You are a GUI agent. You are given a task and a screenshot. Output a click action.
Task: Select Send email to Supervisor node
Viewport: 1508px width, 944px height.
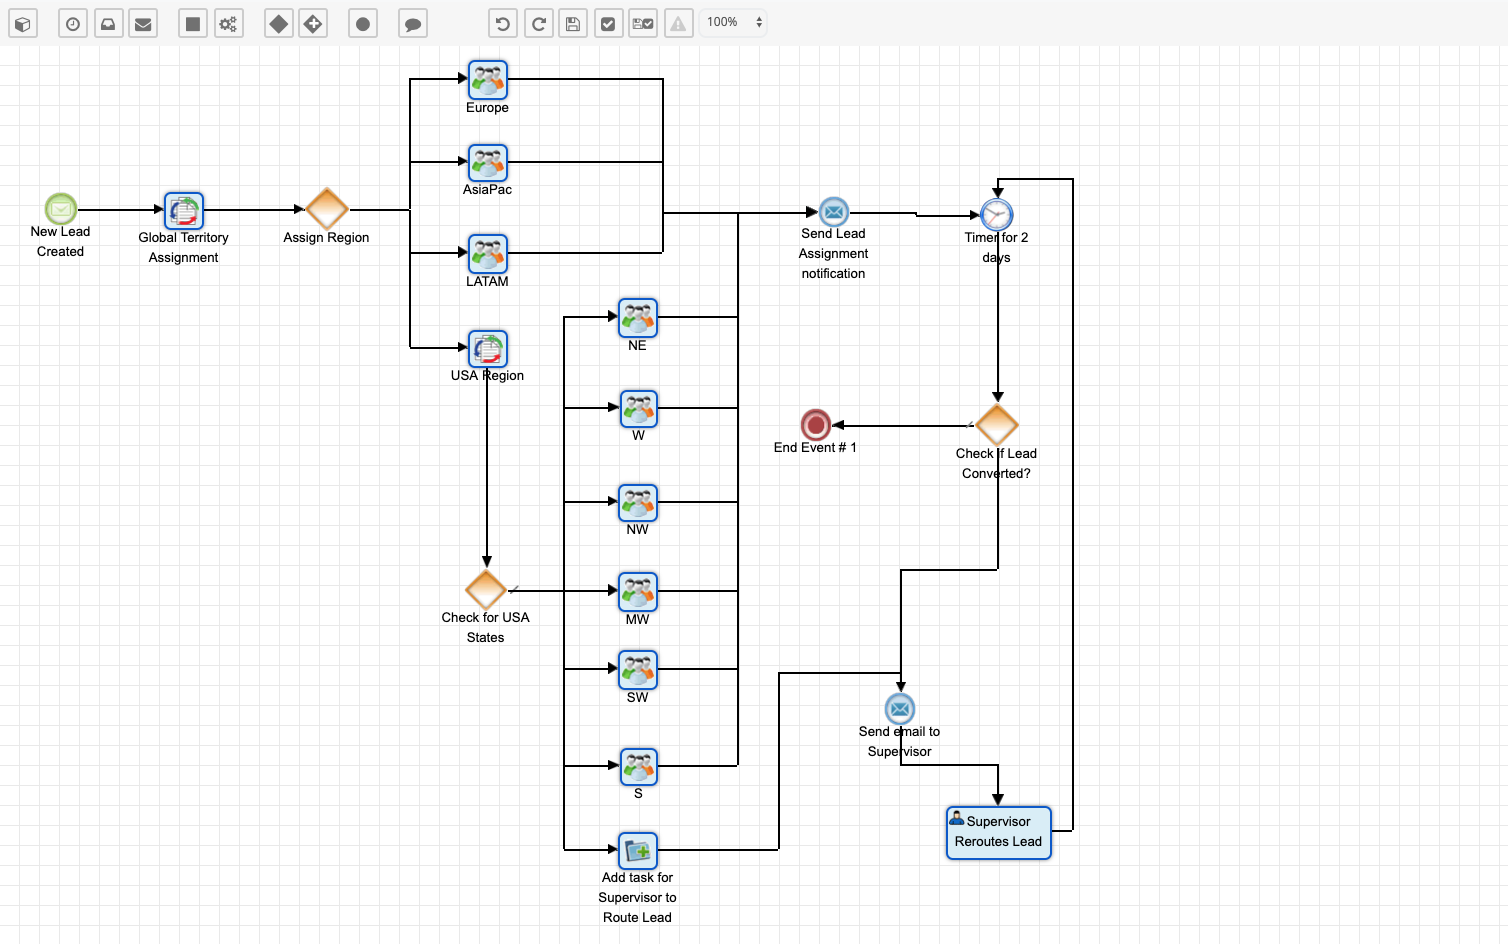[900, 709]
